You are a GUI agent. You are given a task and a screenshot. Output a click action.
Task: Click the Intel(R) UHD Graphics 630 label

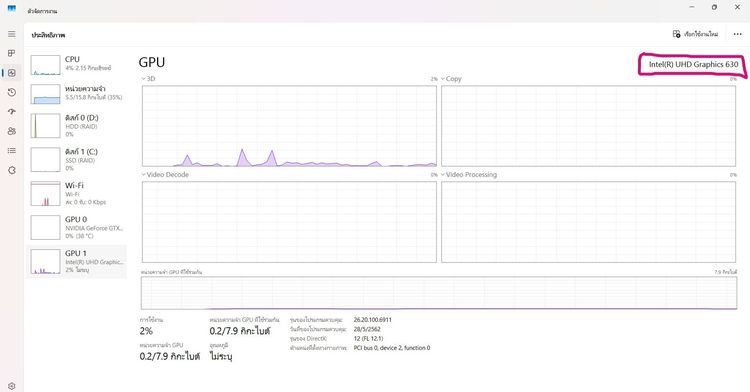click(x=693, y=65)
